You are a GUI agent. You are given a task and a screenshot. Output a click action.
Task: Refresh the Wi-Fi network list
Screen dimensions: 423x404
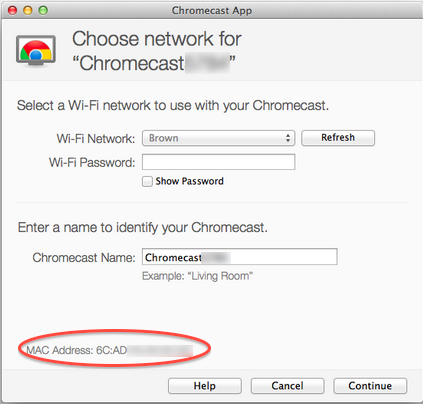click(x=338, y=138)
